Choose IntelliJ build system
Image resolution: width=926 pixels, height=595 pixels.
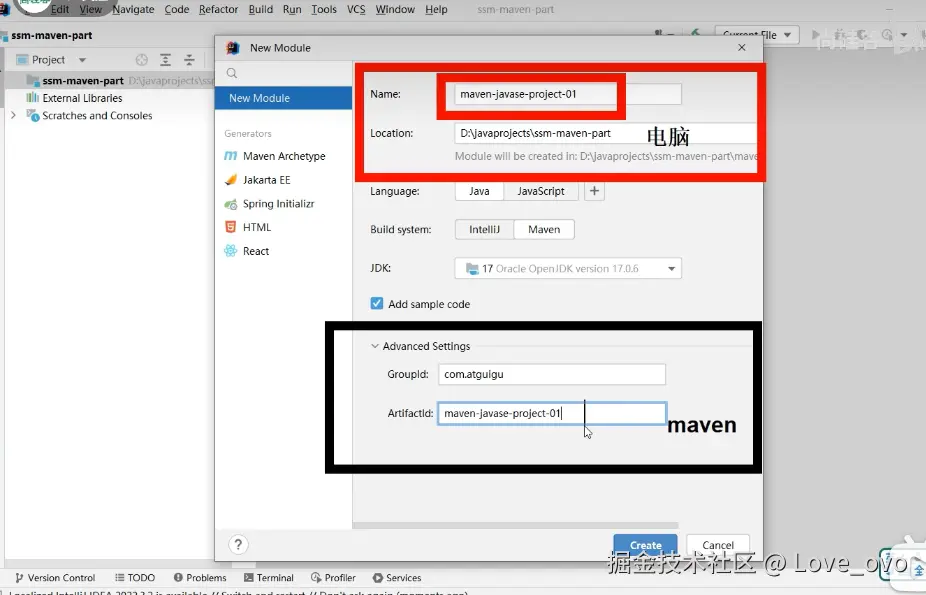[484, 229]
